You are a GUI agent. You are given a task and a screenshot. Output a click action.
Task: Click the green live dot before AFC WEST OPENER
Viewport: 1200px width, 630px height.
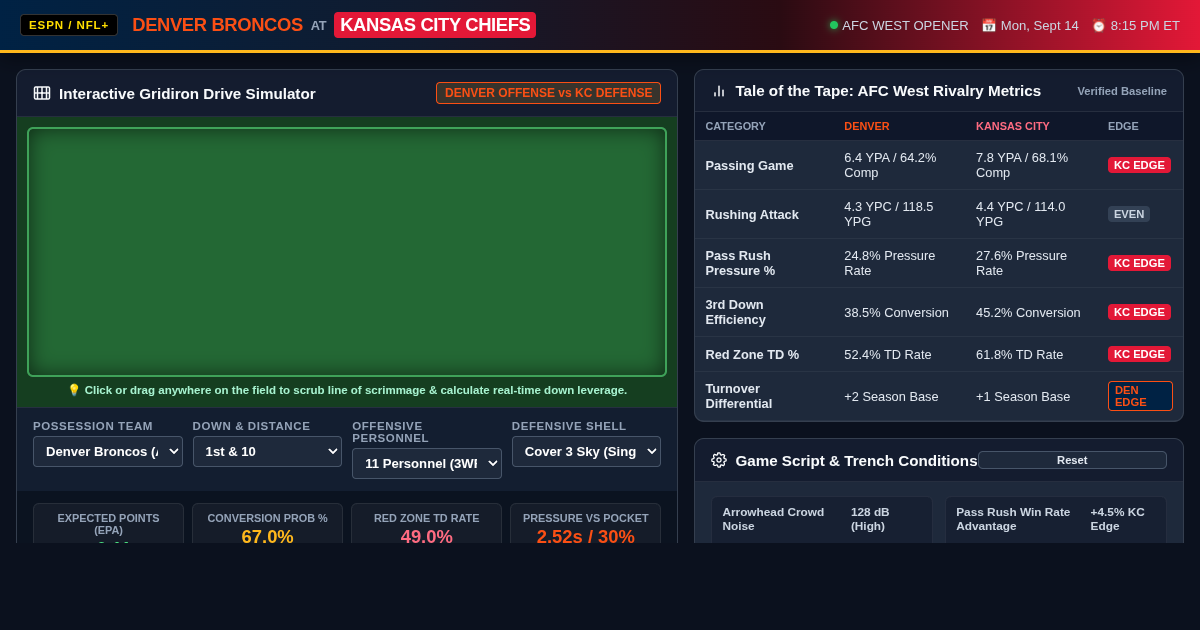(834, 25)
